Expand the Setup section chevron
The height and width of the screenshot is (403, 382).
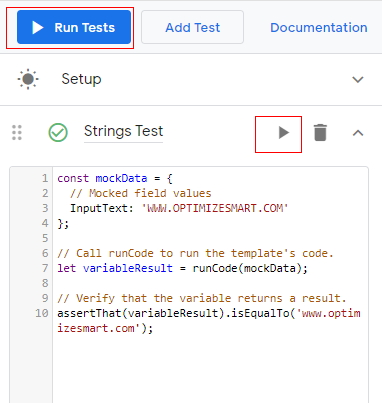click(x=358, y=80)
